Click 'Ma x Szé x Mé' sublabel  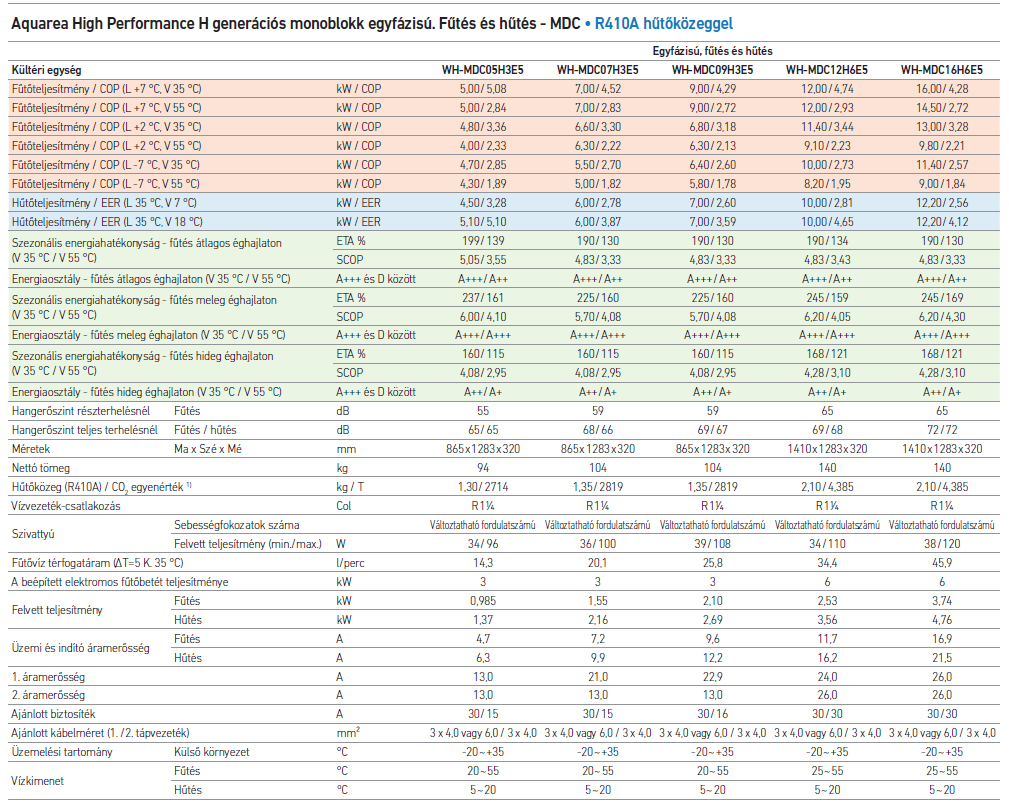(x=208, y=449)
